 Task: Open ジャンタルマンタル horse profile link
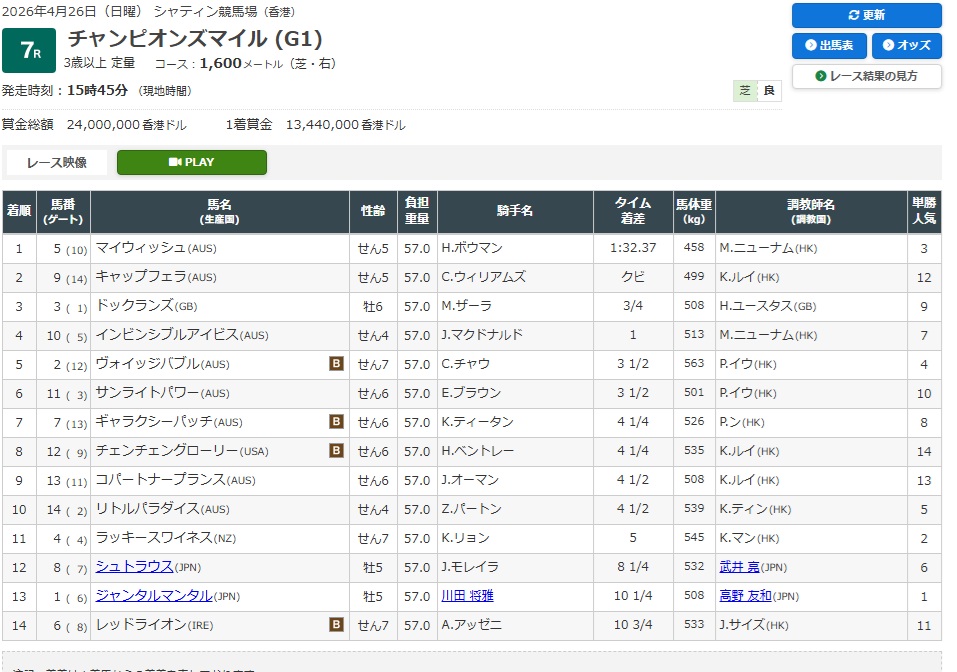153,596
